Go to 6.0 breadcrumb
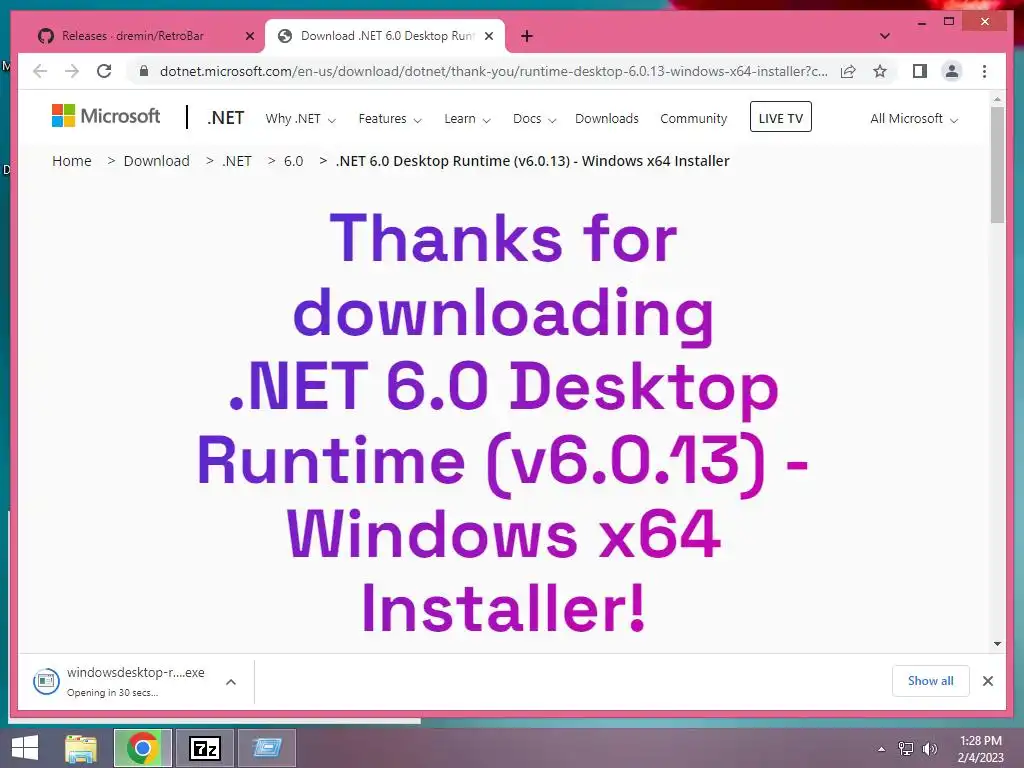Viewport: 1024px width, 768px height. [x=293, y=161]
